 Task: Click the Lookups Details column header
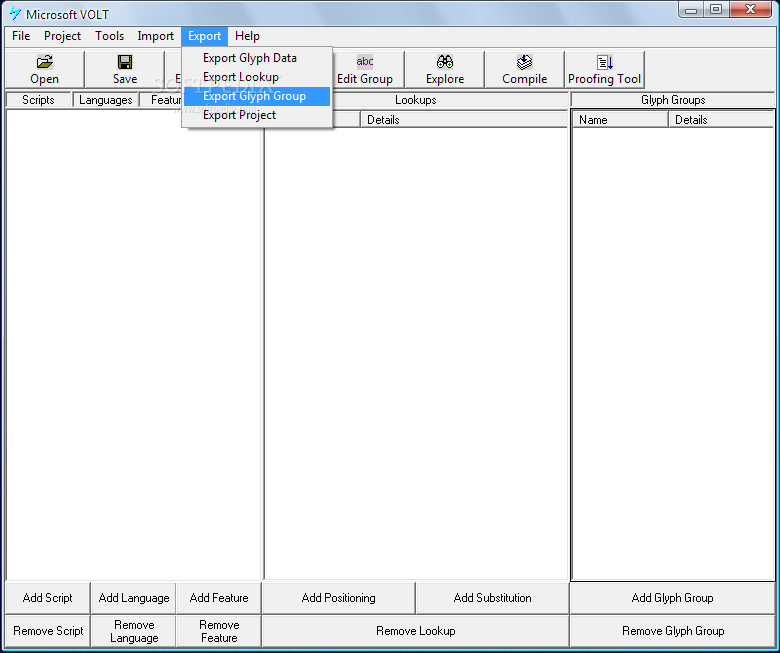[464, 120]
